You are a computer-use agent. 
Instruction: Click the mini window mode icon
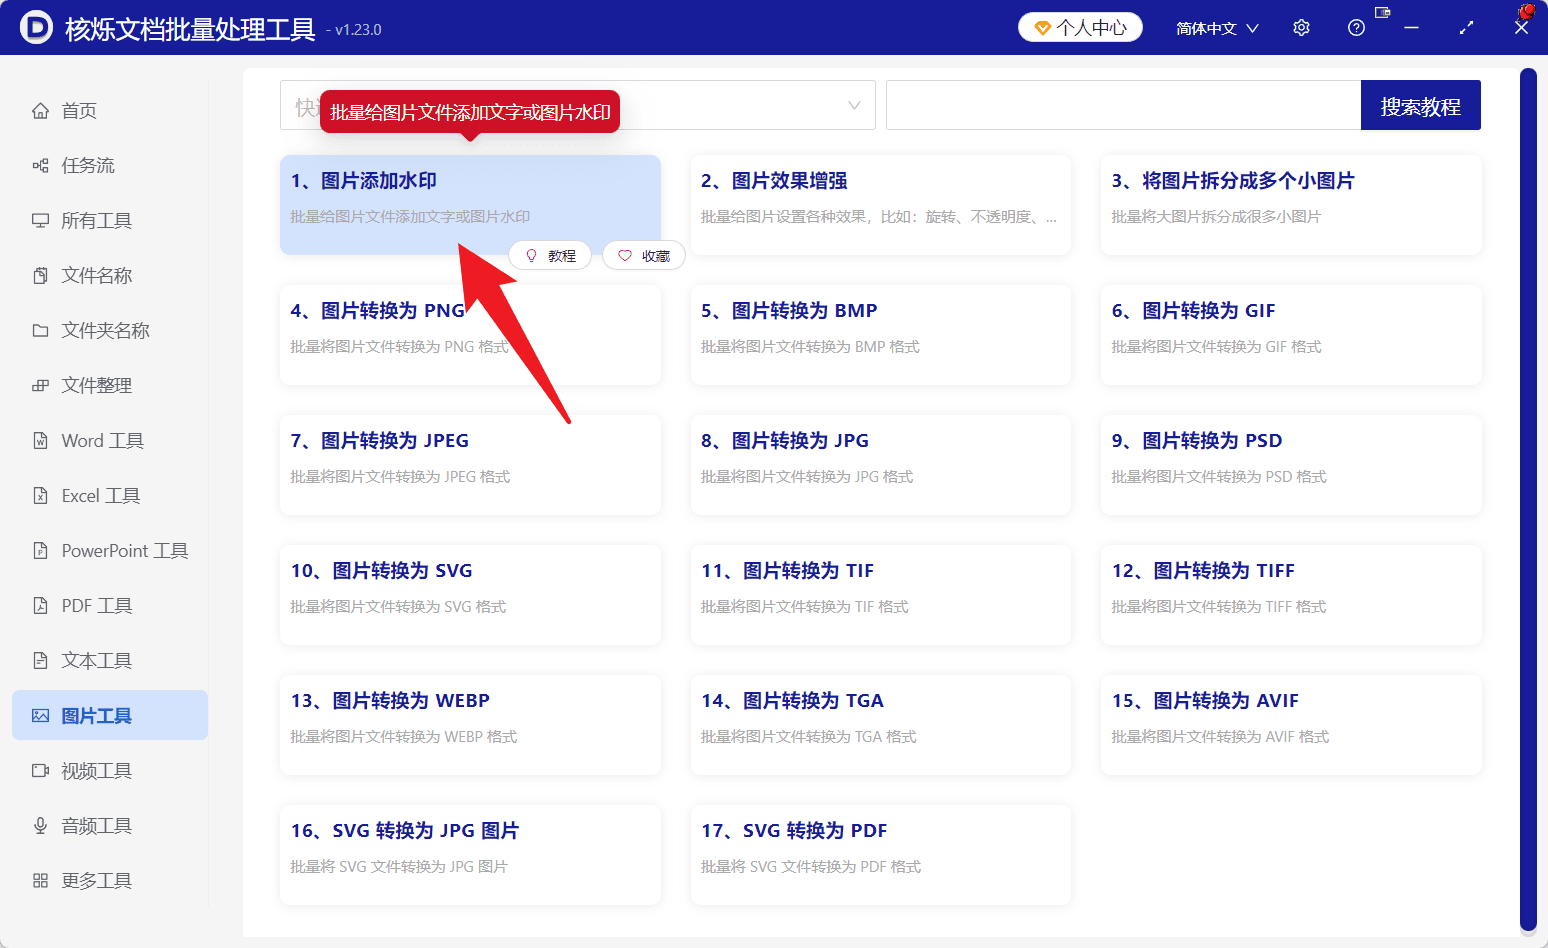pyautogui.click(x=1383, y=13)
